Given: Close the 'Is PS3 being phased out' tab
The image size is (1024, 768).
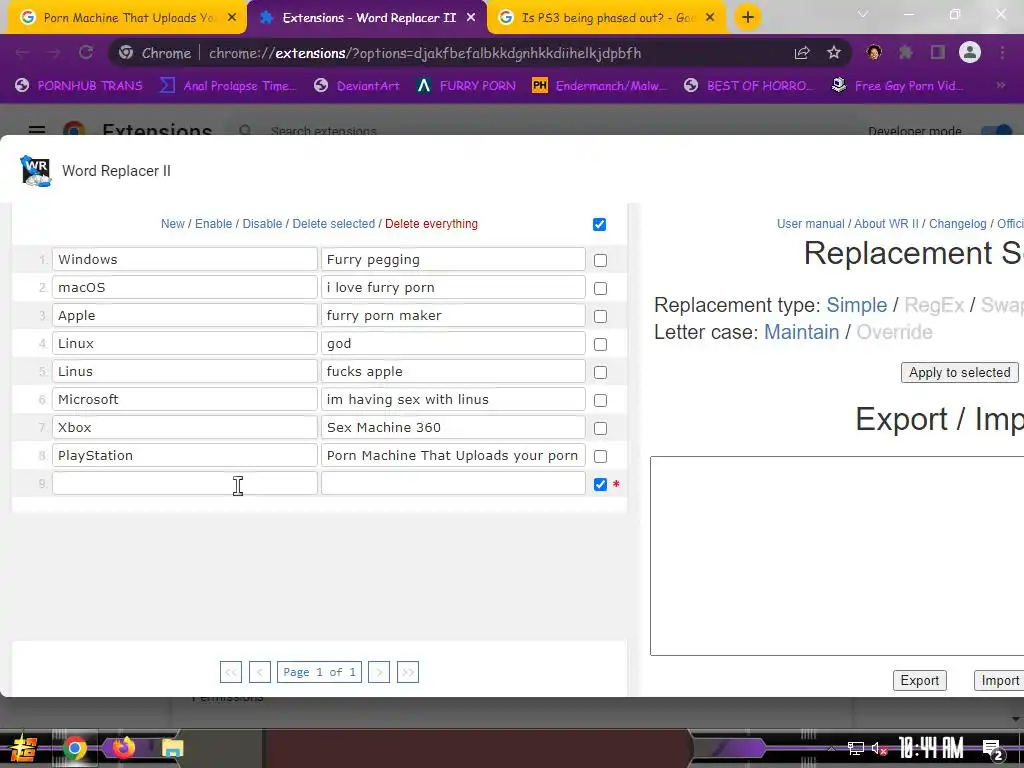Looking at the screenshot, I should click(711, 18).
